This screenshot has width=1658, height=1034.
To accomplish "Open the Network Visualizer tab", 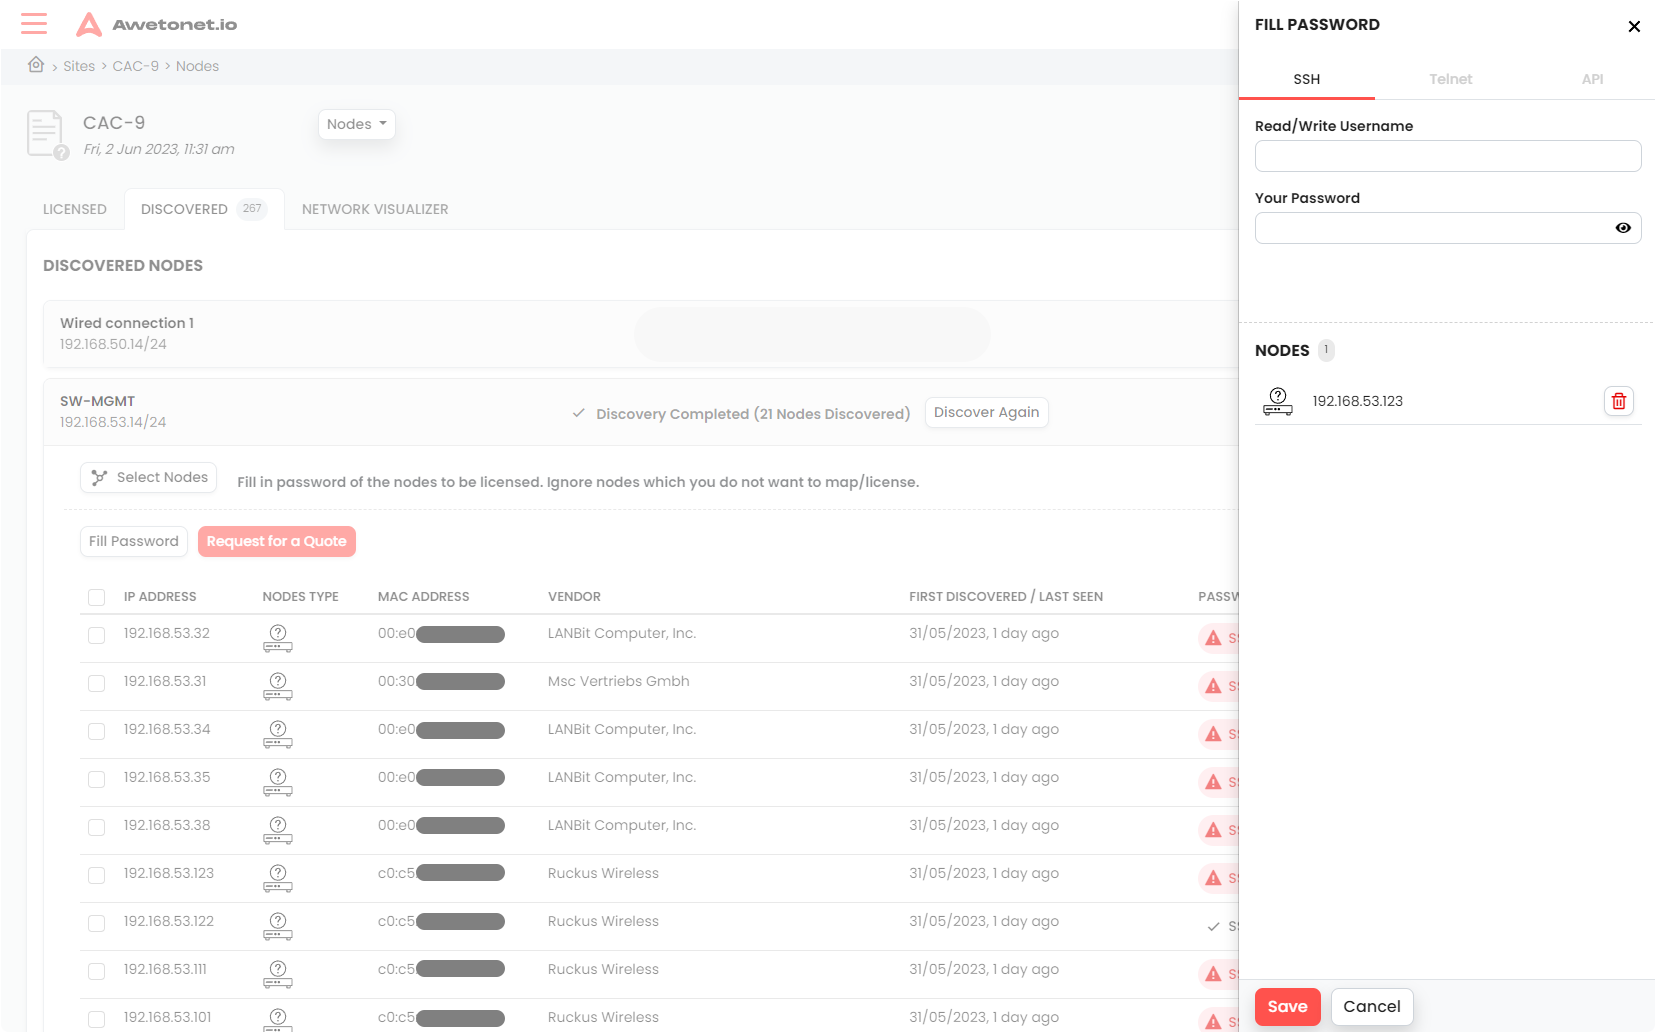I will point(375,209).
